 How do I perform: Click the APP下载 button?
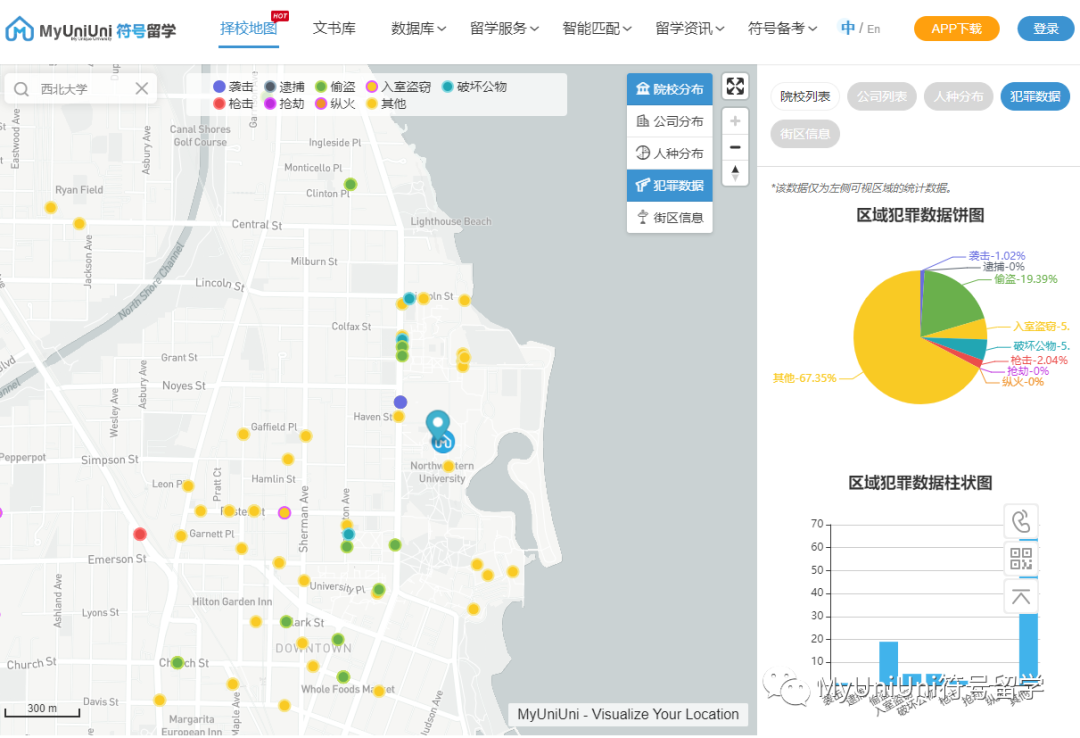[x=956, y=29]
